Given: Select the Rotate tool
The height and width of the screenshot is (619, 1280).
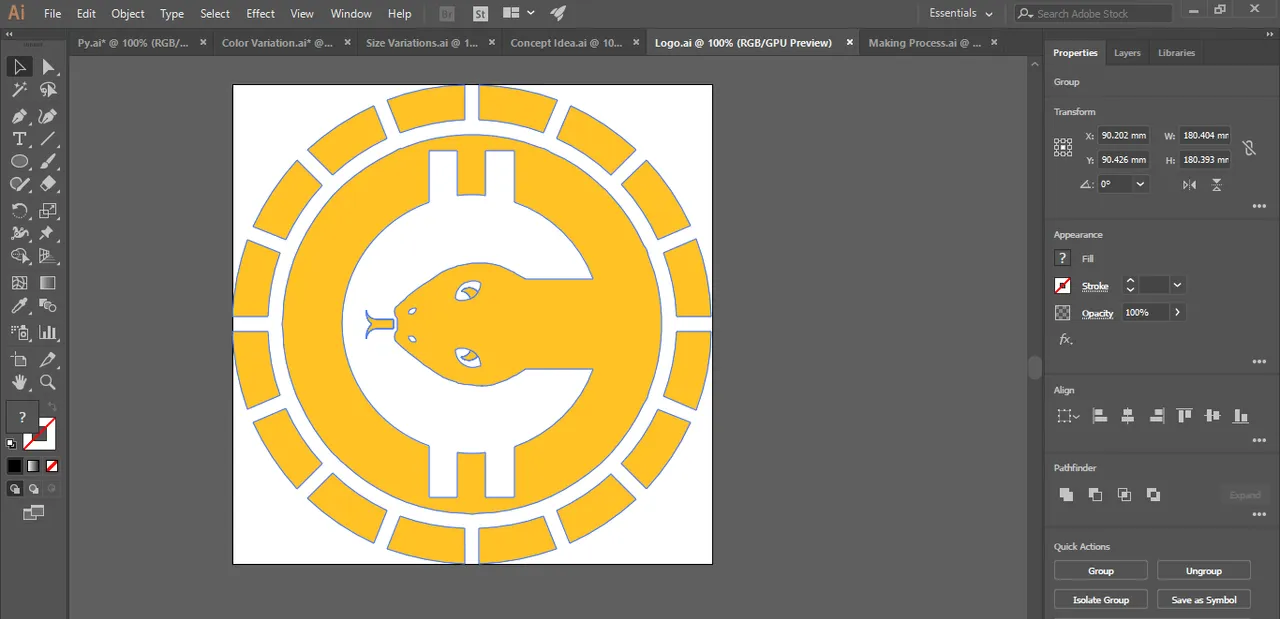Looking at the screenshot, I should click(19, 210).
